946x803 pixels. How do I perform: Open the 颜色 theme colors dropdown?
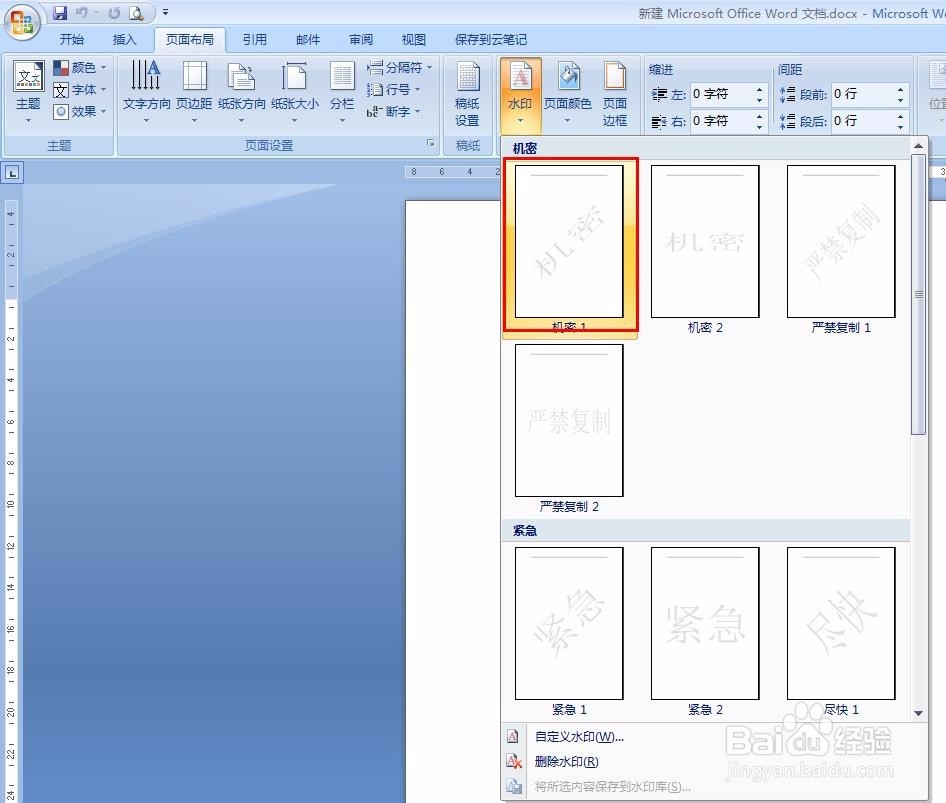79,67
